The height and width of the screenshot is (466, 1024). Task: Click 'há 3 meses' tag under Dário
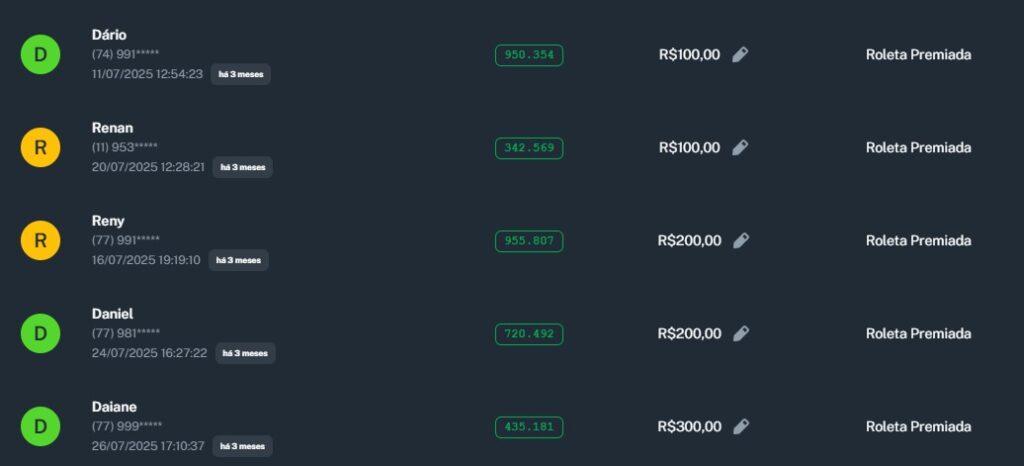tap(240, 74)
